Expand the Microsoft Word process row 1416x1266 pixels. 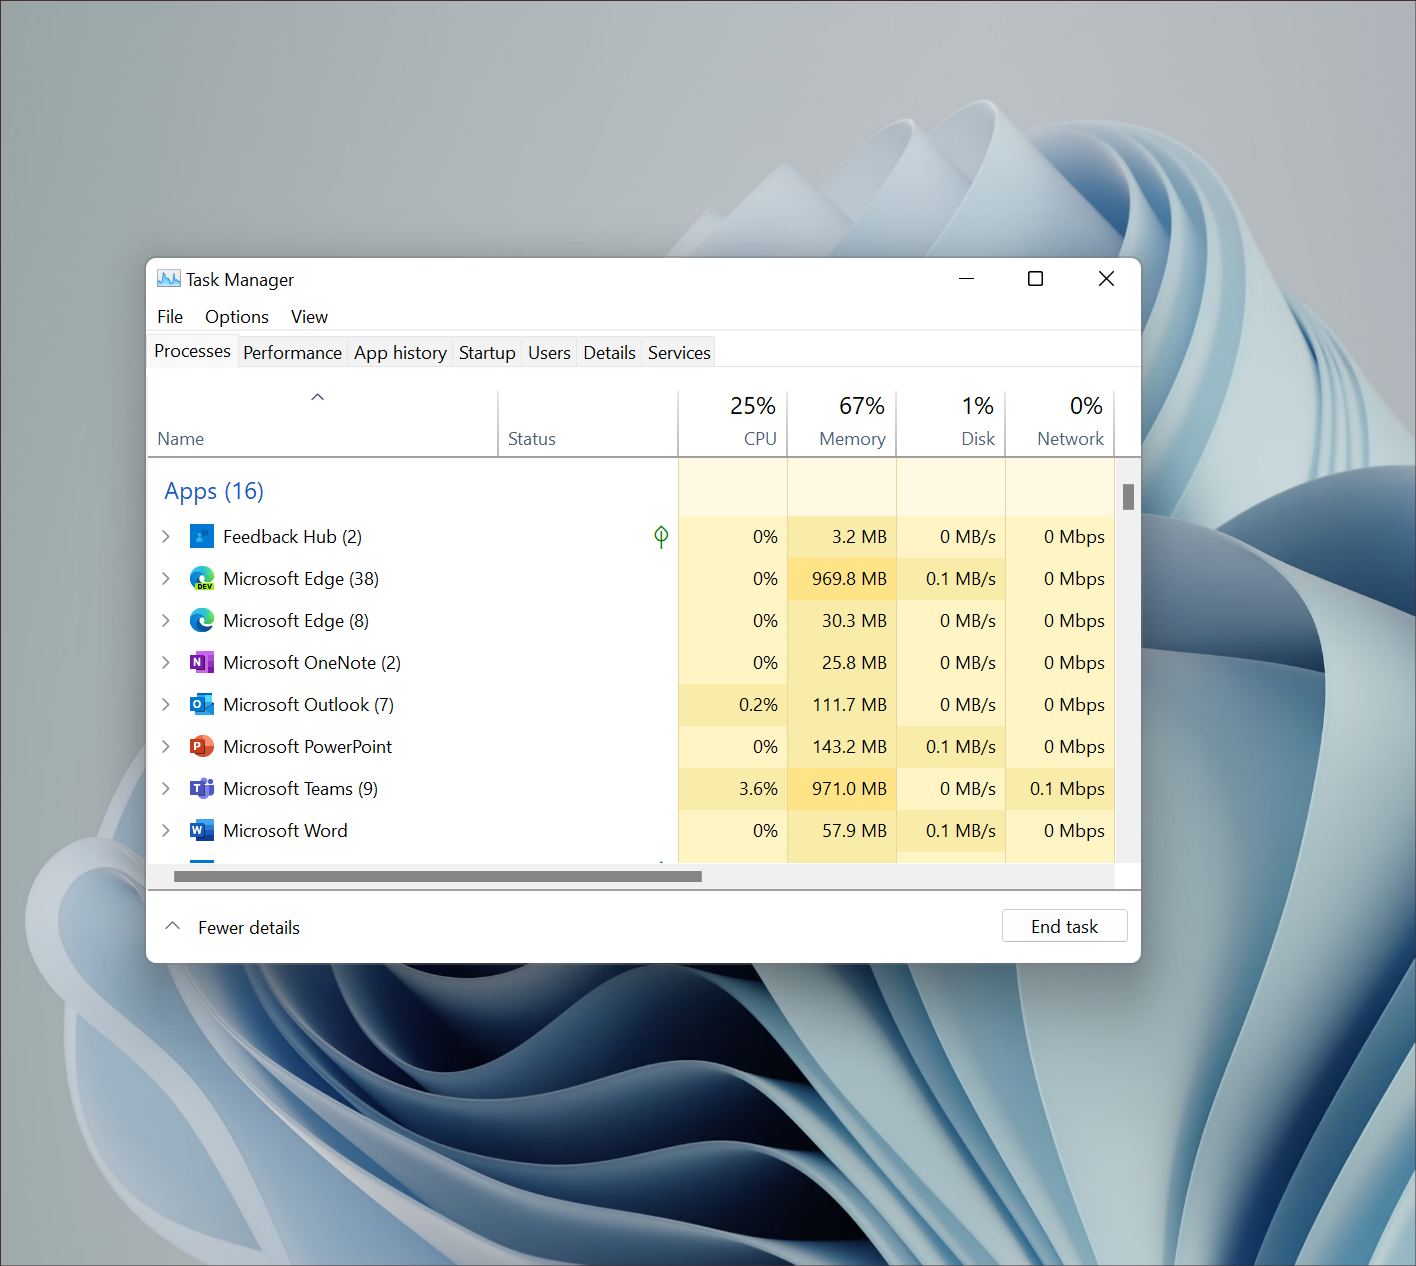(166, 831)
